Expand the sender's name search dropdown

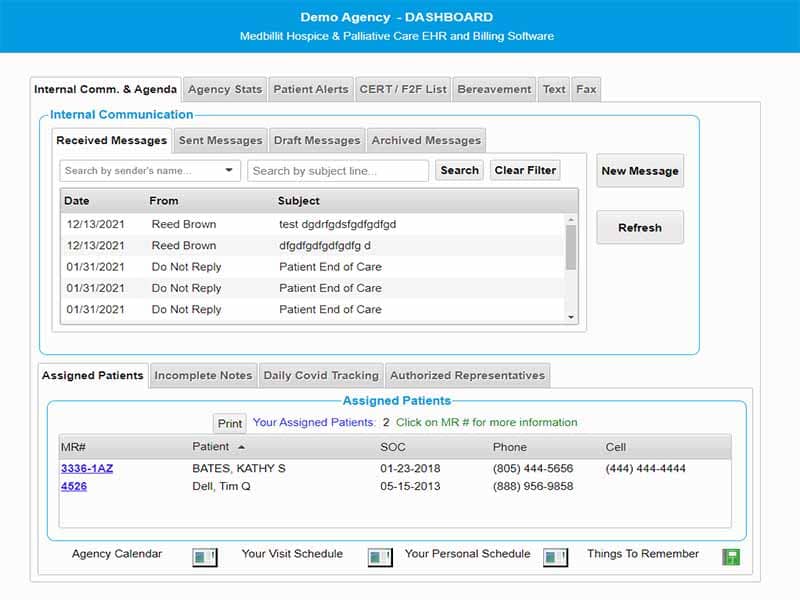tap(229, 171)
